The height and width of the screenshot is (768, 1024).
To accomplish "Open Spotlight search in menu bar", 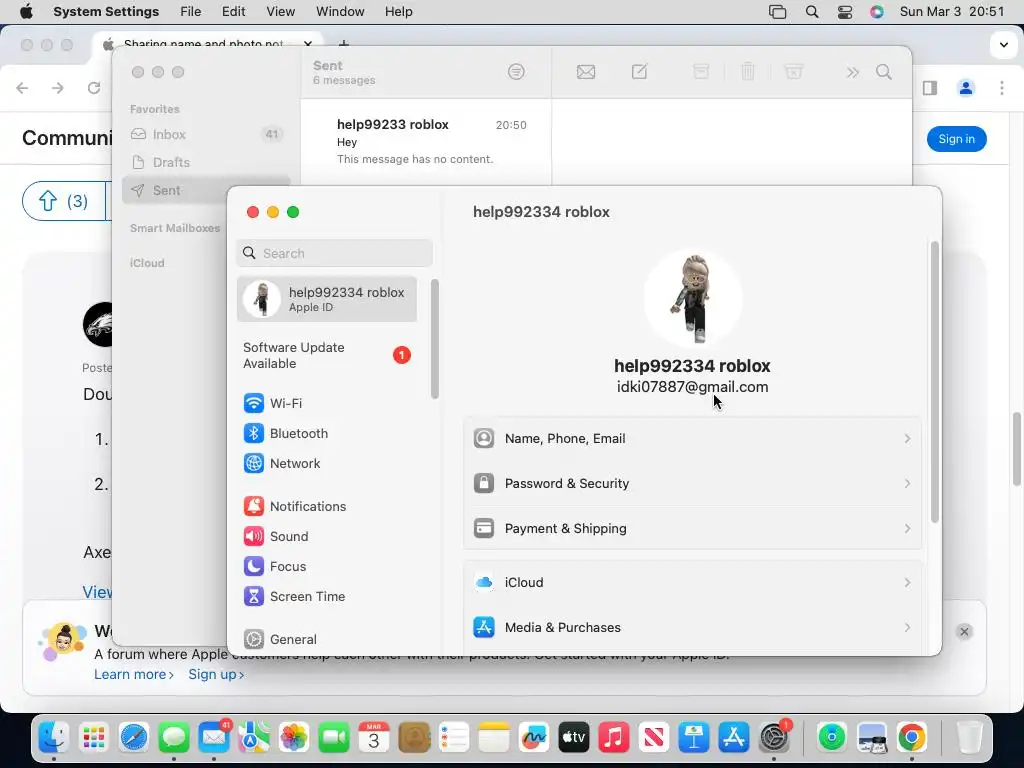I will coord(812,11).
